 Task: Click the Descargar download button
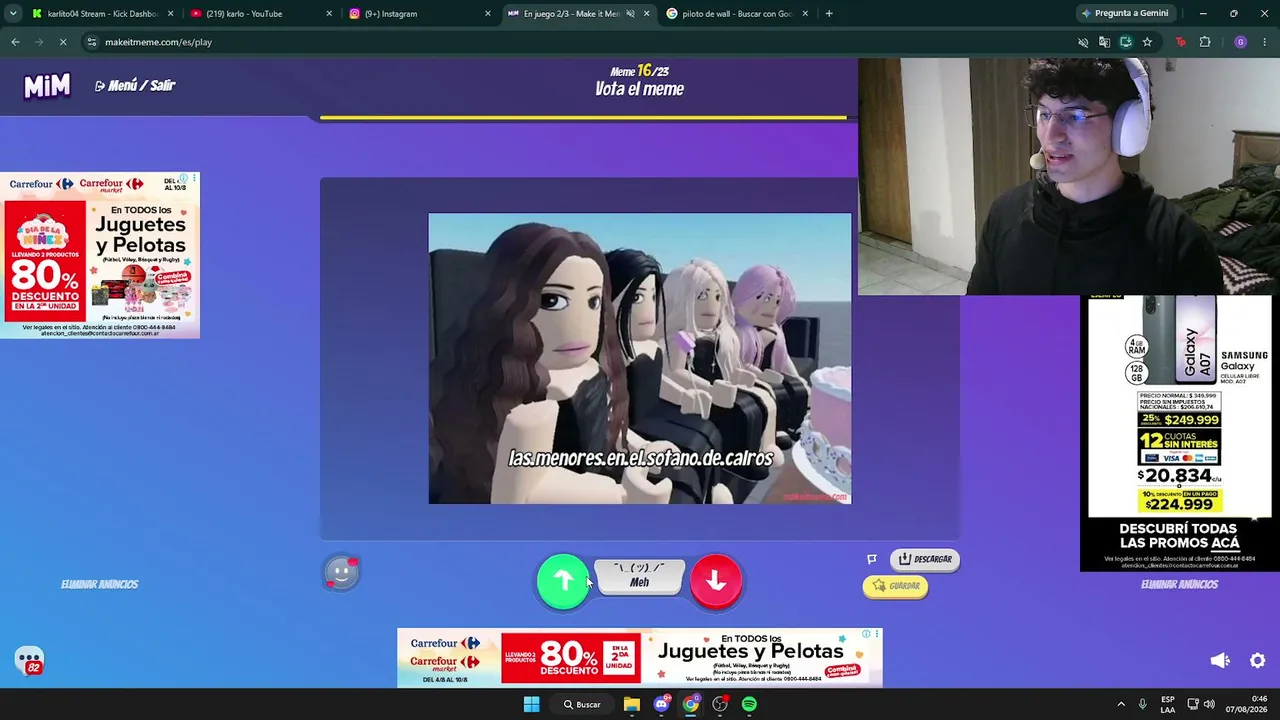click(925, 559)
